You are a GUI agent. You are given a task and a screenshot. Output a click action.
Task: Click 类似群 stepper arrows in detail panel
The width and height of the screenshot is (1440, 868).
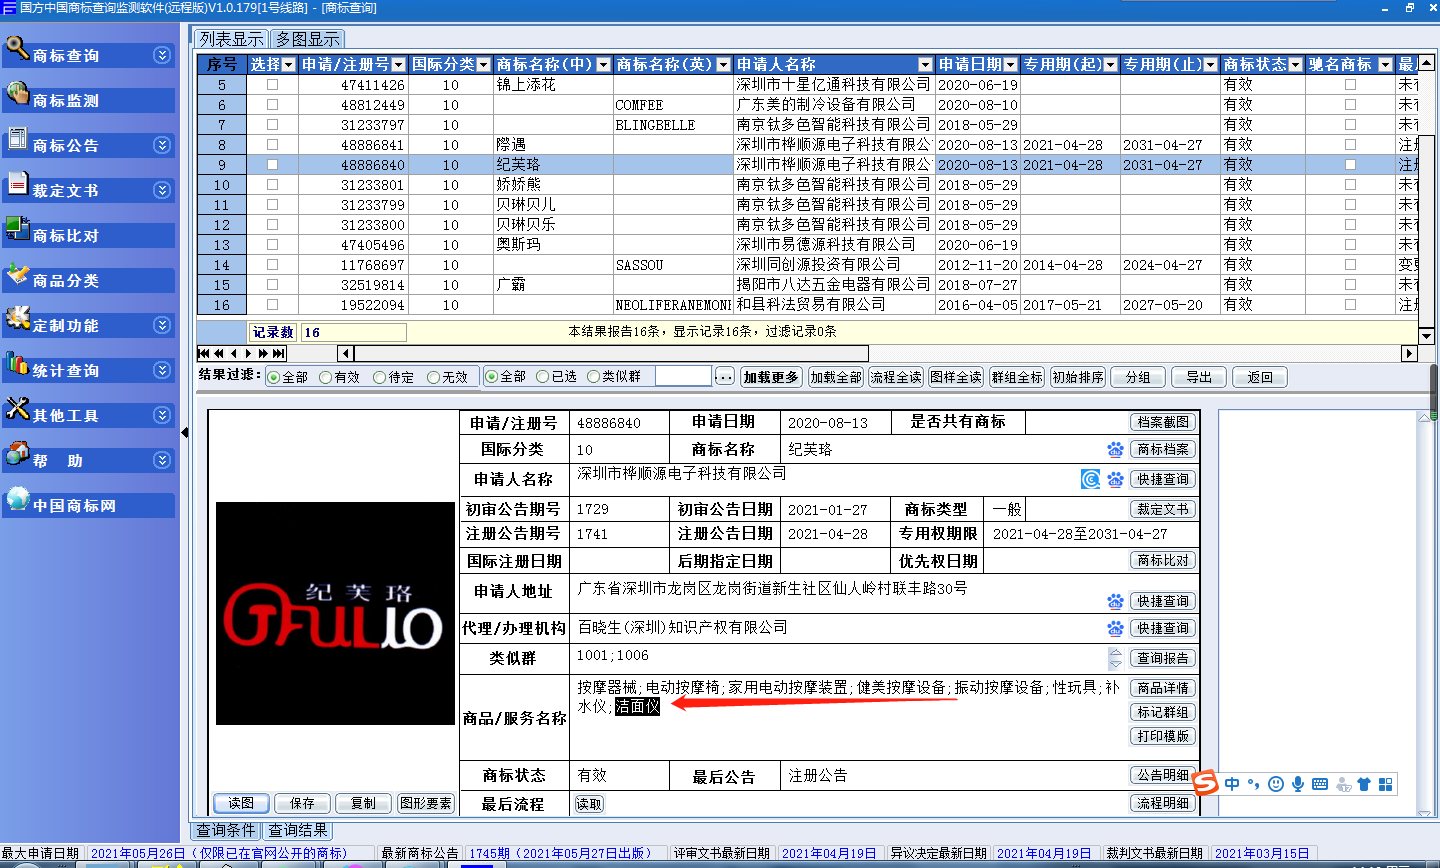(x=1116, y=658)
